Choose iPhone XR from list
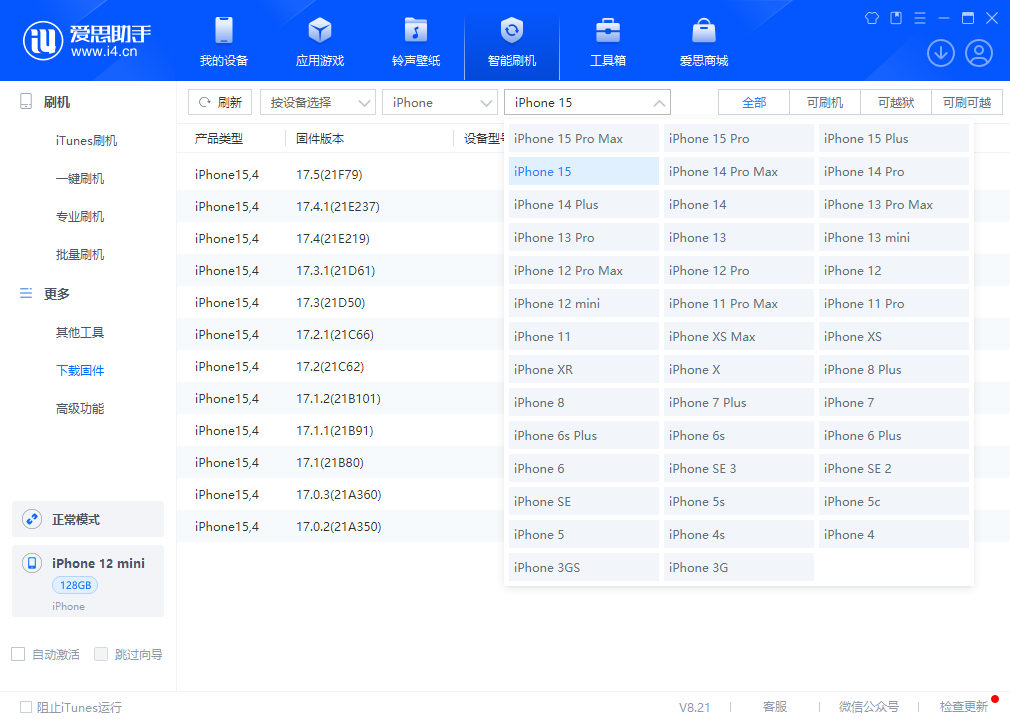1010x722 pixels. 584,370
